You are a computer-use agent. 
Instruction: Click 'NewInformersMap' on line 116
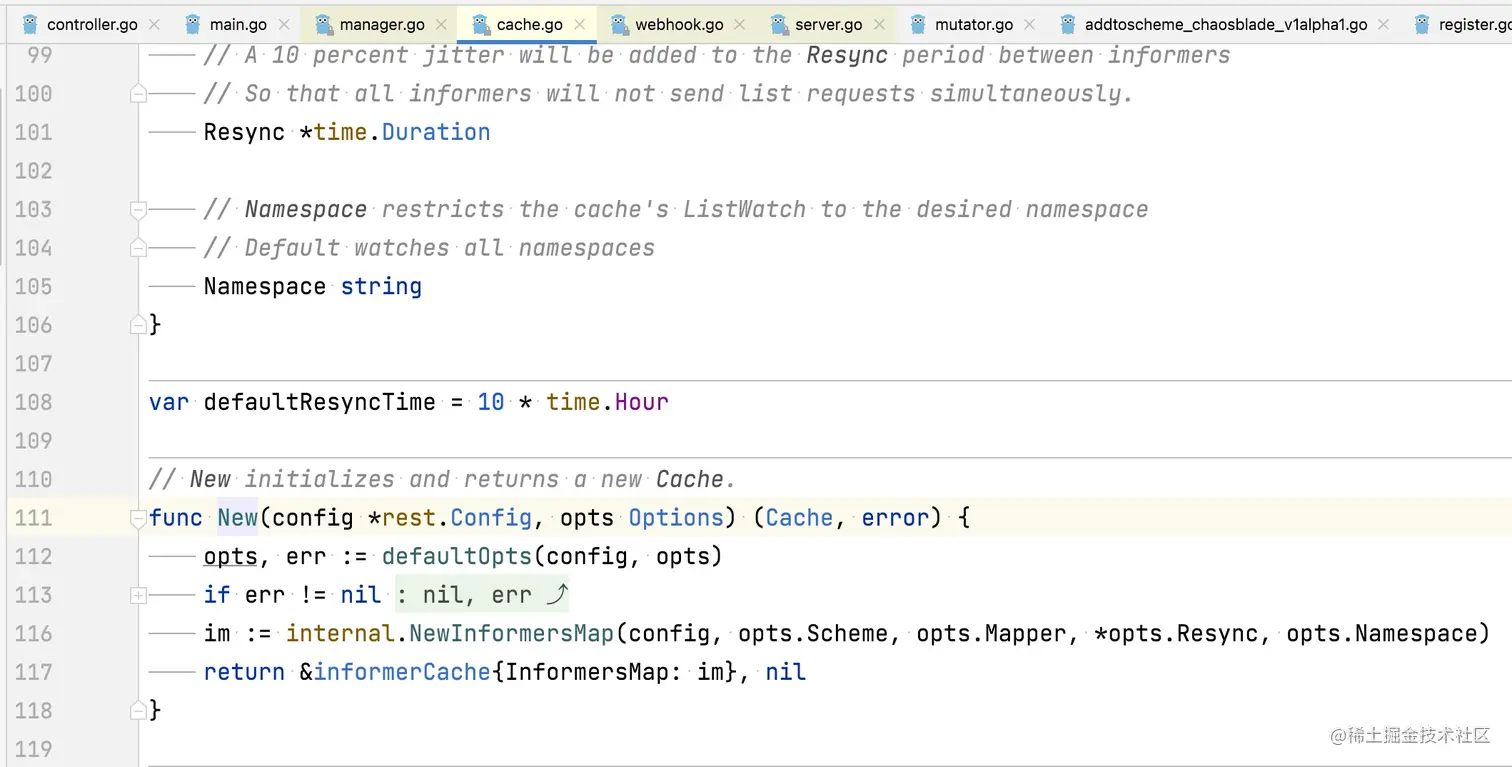511,633
